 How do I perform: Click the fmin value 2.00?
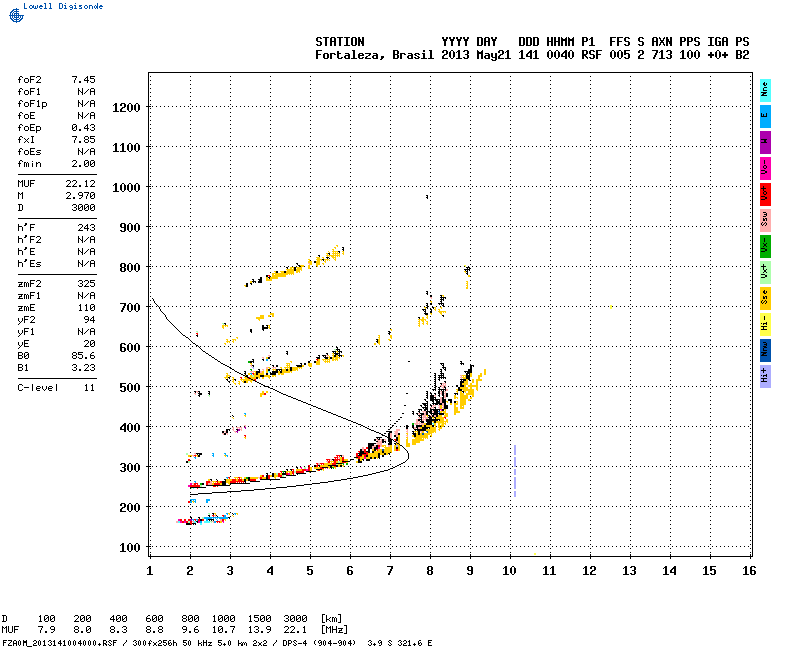(83, 164)
